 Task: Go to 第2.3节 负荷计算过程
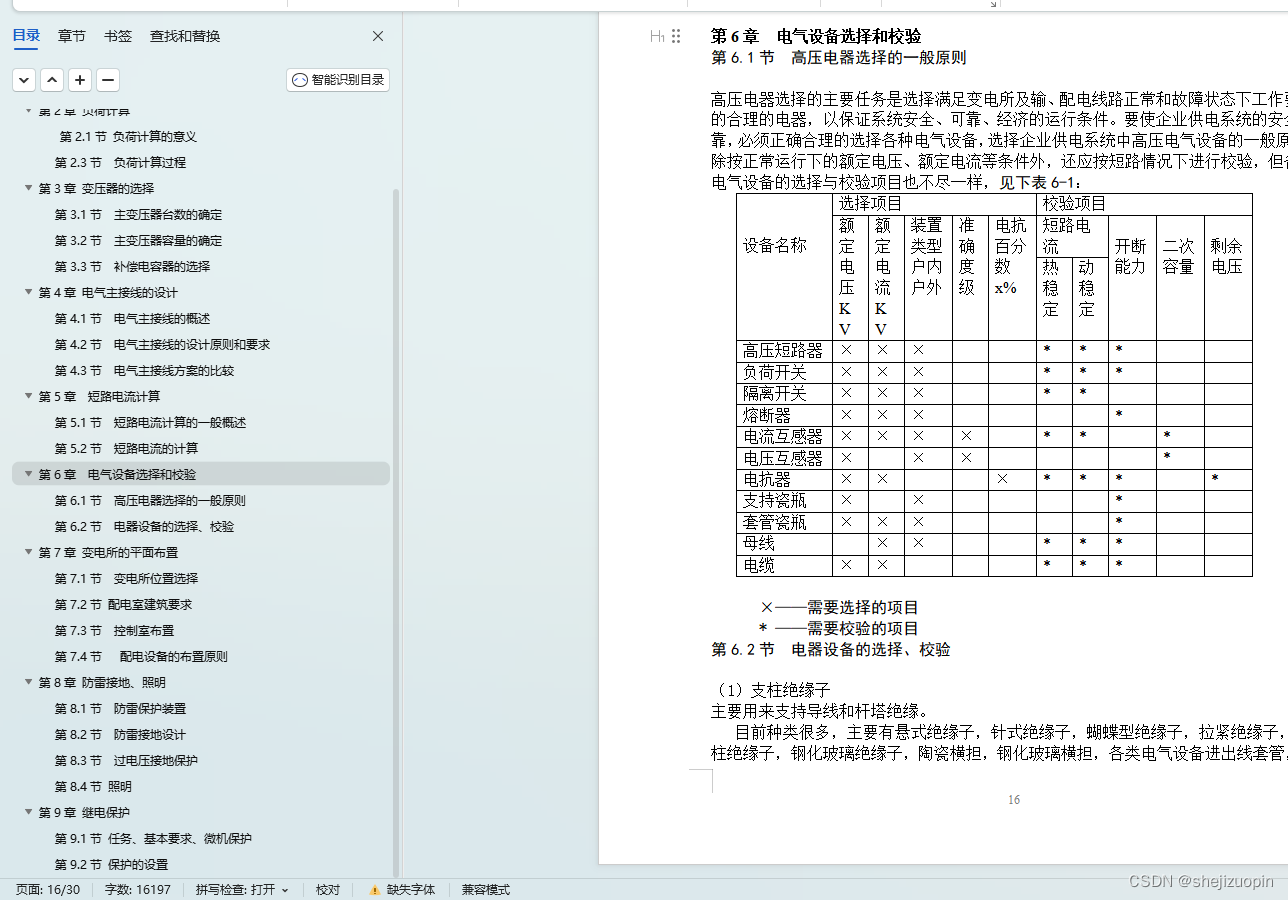pos(120,162)
